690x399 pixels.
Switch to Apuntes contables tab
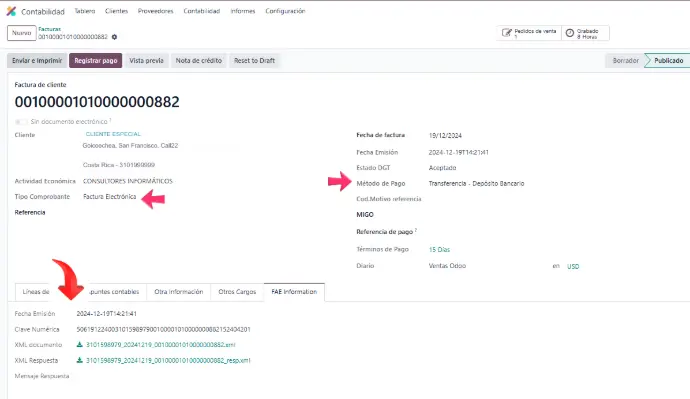pyautogui.click(x=114, y=292)
